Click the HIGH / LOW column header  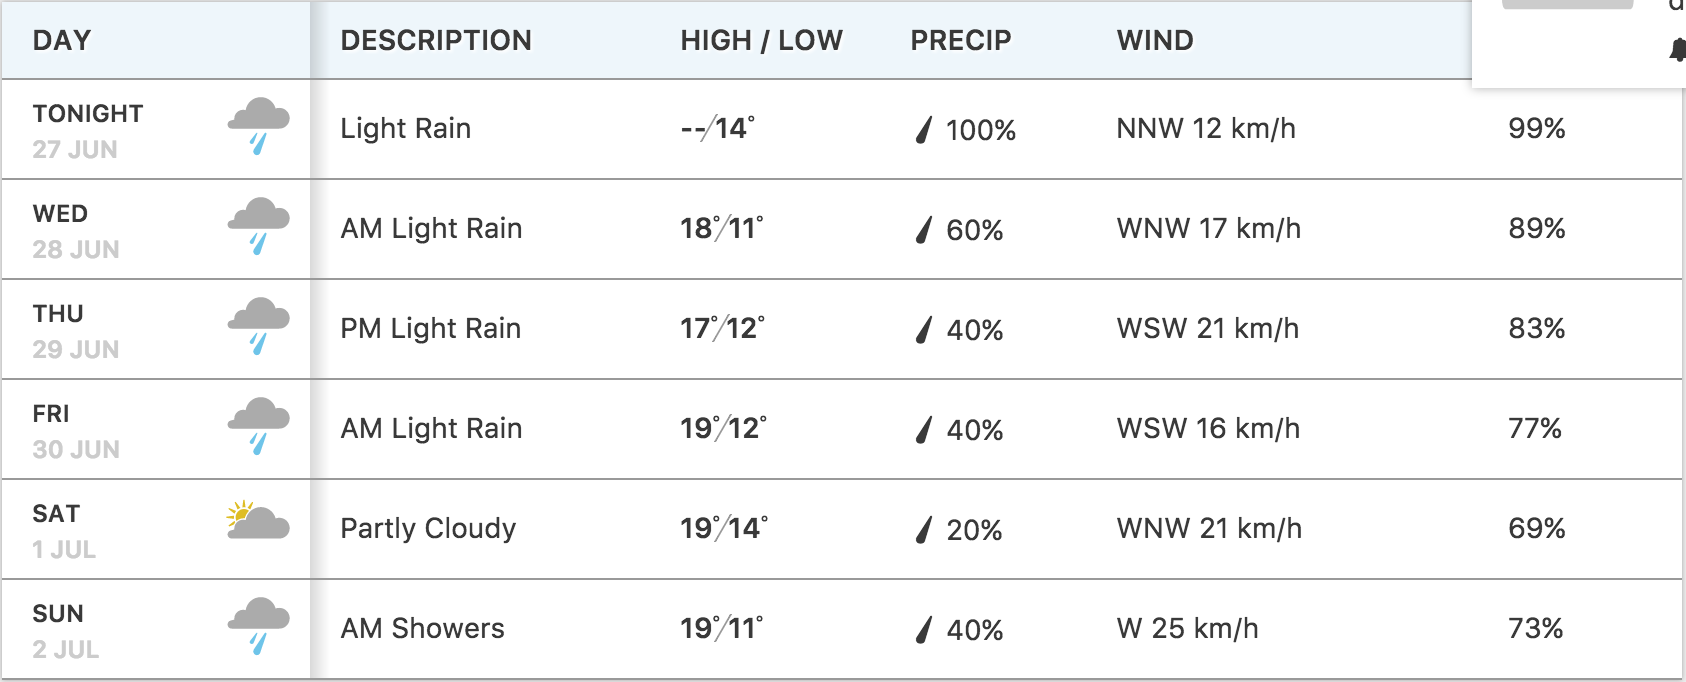[761, 40]
